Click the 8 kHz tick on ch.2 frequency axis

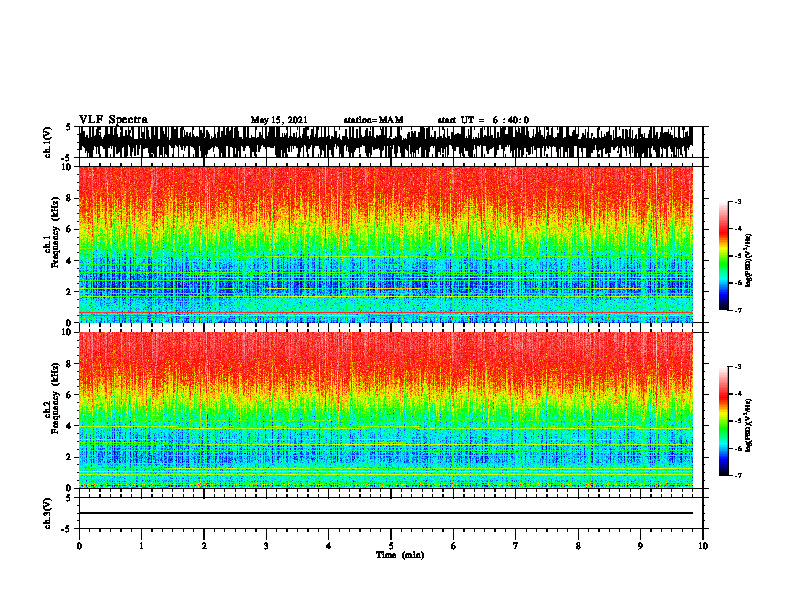pos(70,364)
